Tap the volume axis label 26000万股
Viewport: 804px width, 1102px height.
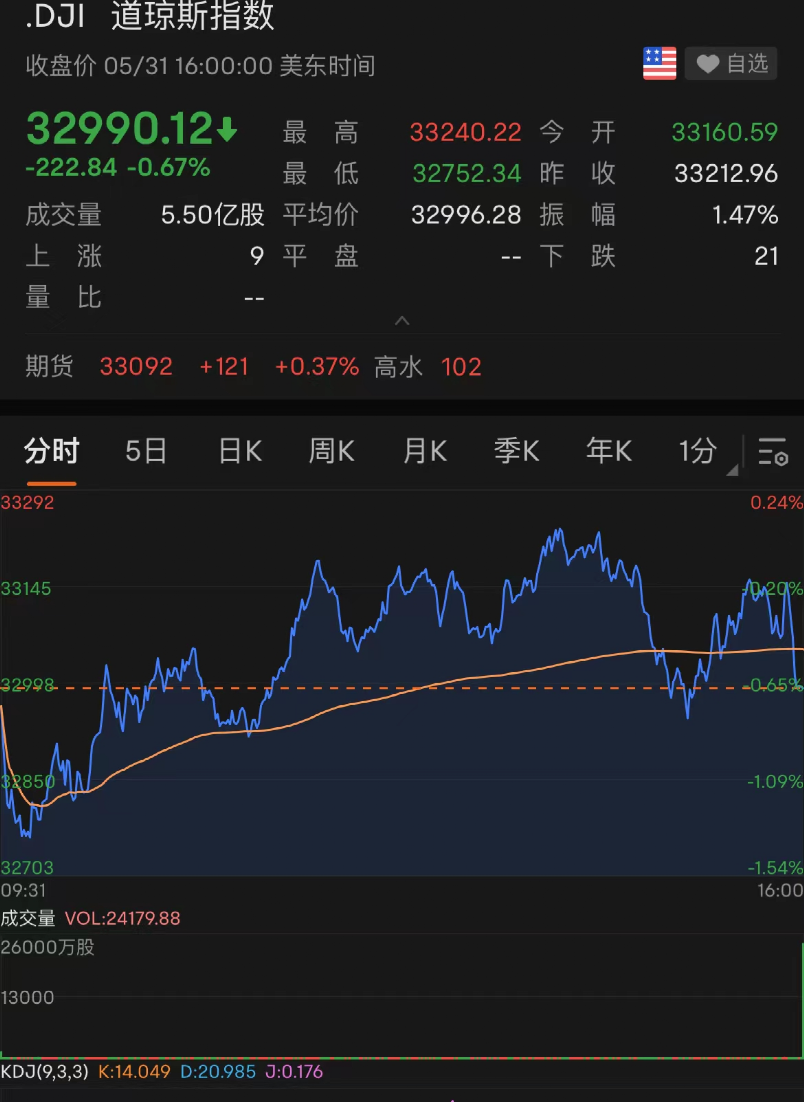(x=47, y=947)
